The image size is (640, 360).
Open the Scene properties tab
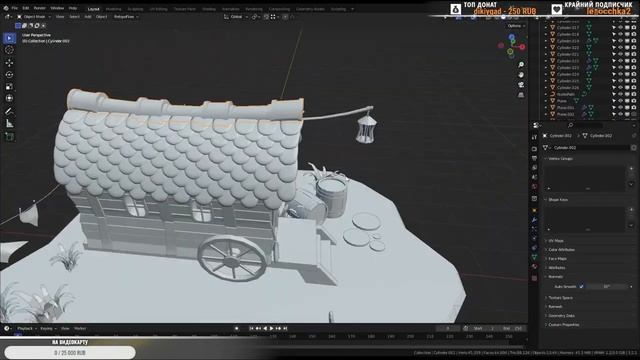pos(534,177)
